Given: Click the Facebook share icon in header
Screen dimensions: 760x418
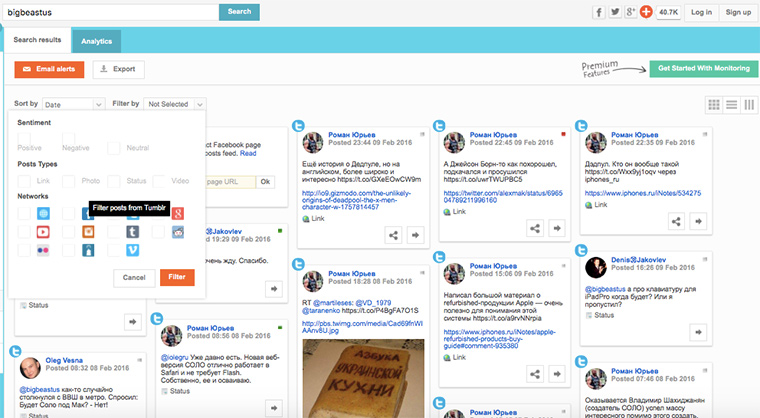Looking at the screenshot, I should (x=599, y=12).
